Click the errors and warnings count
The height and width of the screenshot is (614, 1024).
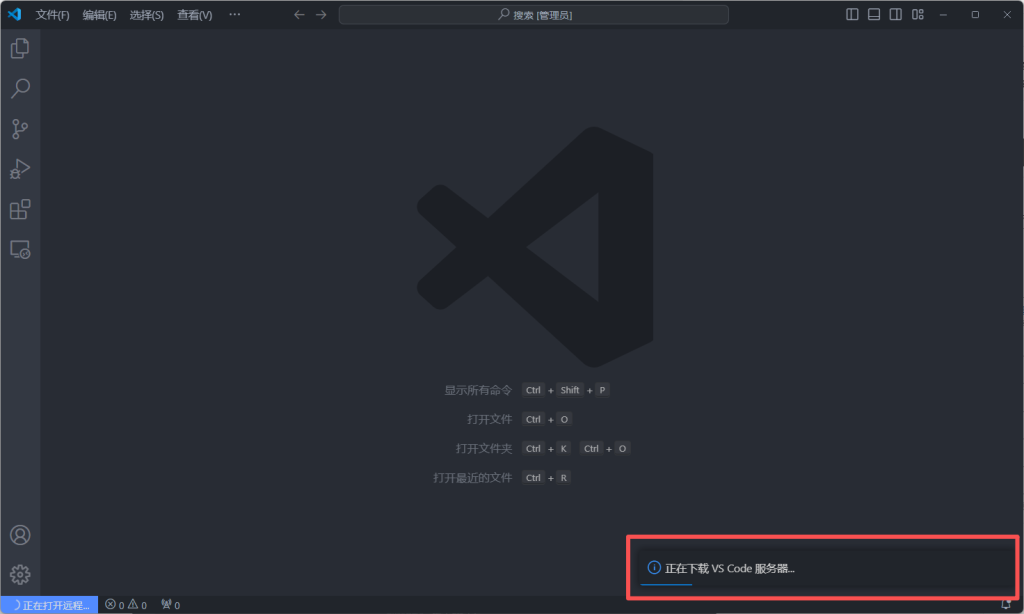126,605
